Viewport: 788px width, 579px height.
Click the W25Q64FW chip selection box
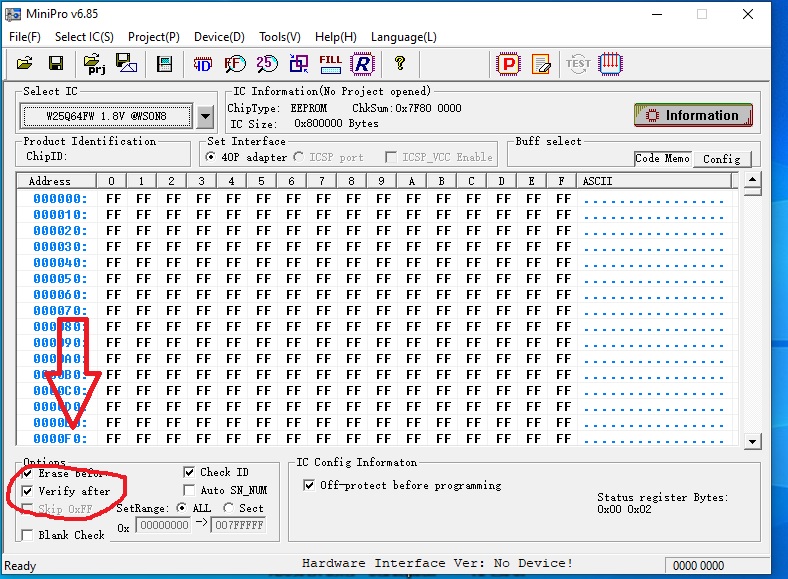(x=106, y=117)
